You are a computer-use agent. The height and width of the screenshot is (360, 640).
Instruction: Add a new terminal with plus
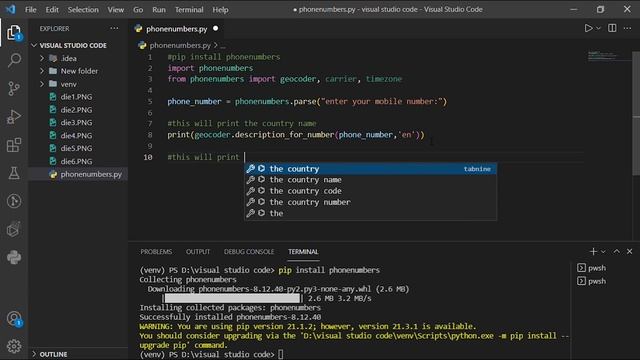[593, 251]
